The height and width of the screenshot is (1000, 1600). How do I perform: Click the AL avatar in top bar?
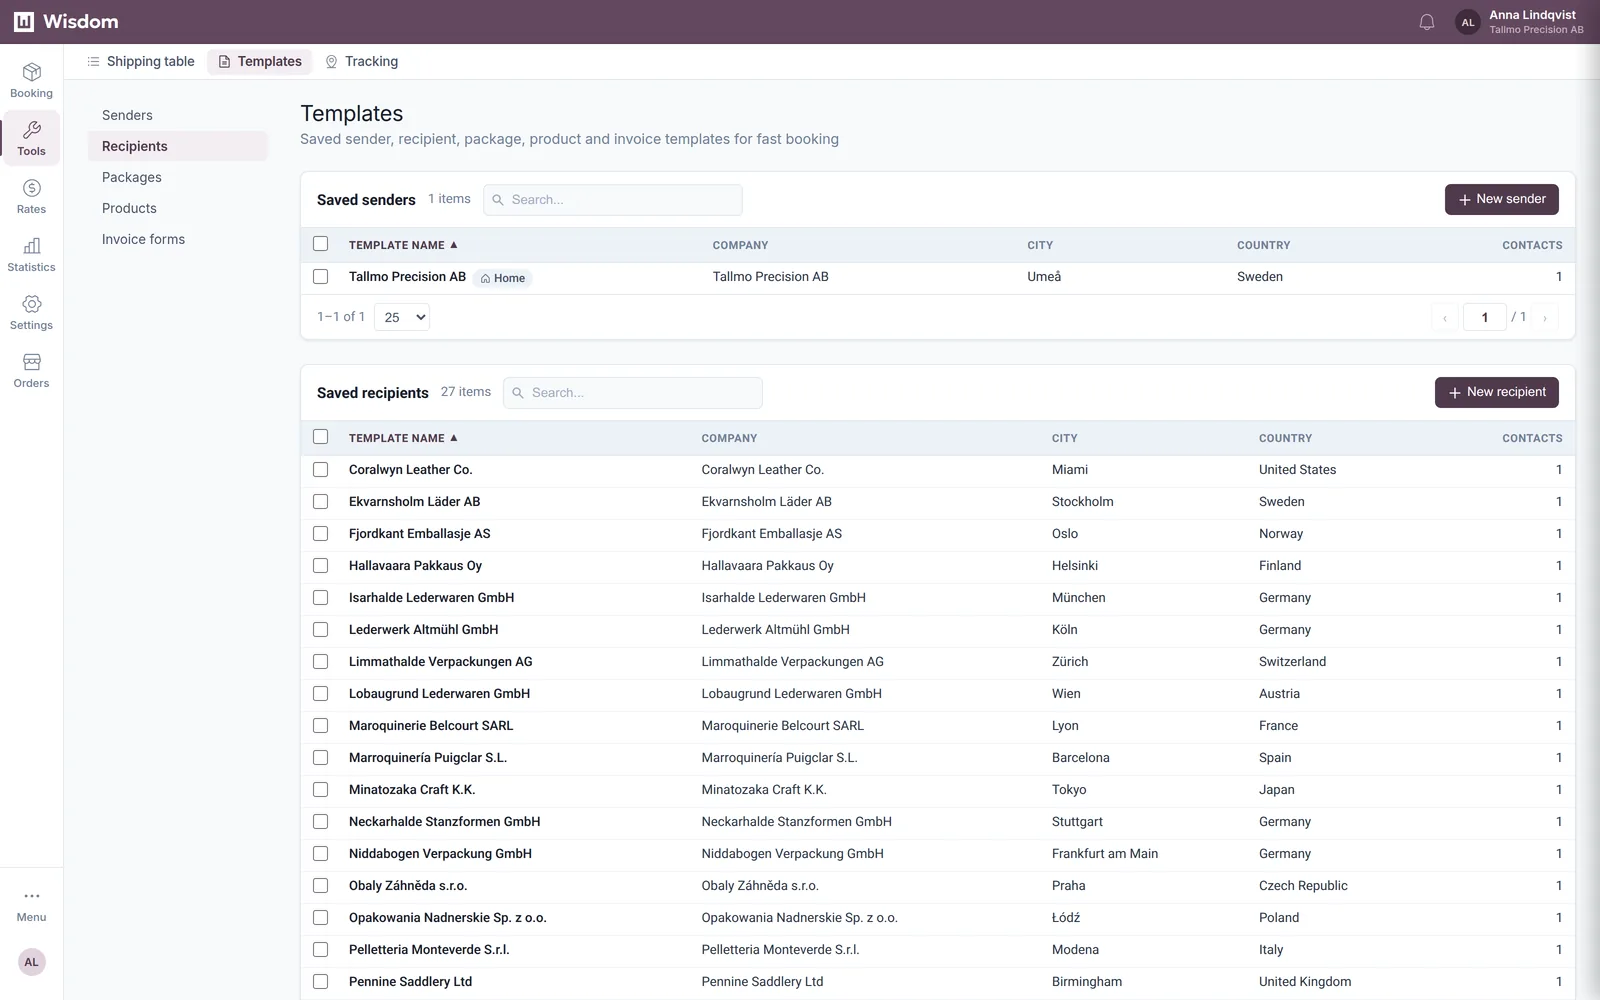[1468, 22]
